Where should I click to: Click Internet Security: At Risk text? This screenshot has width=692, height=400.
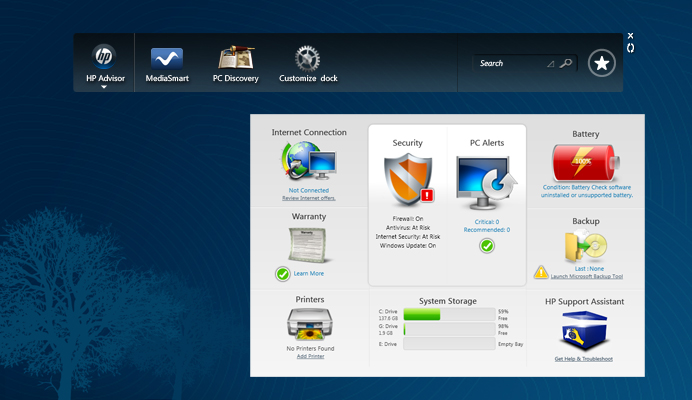click(408, 237)
